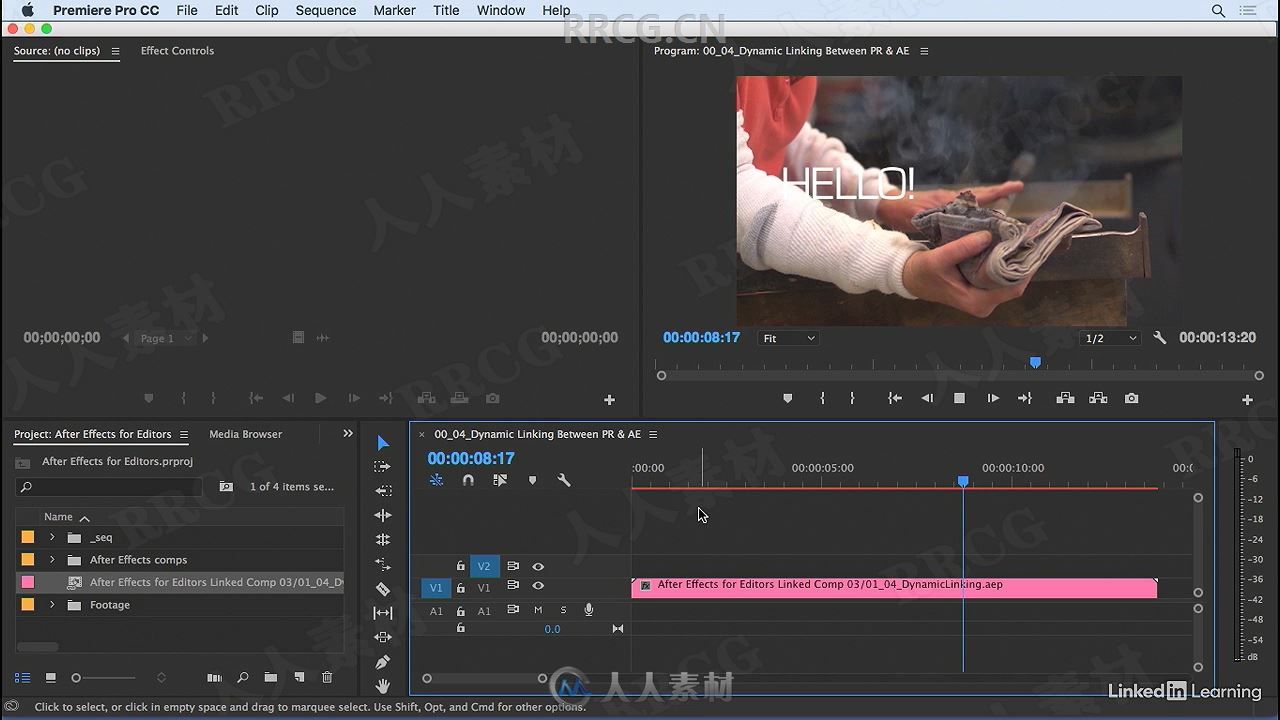Add marker in Program monitor
The width and height of the screenshot is (1280, 720).
pyautogui.click(x=788, y=398)
